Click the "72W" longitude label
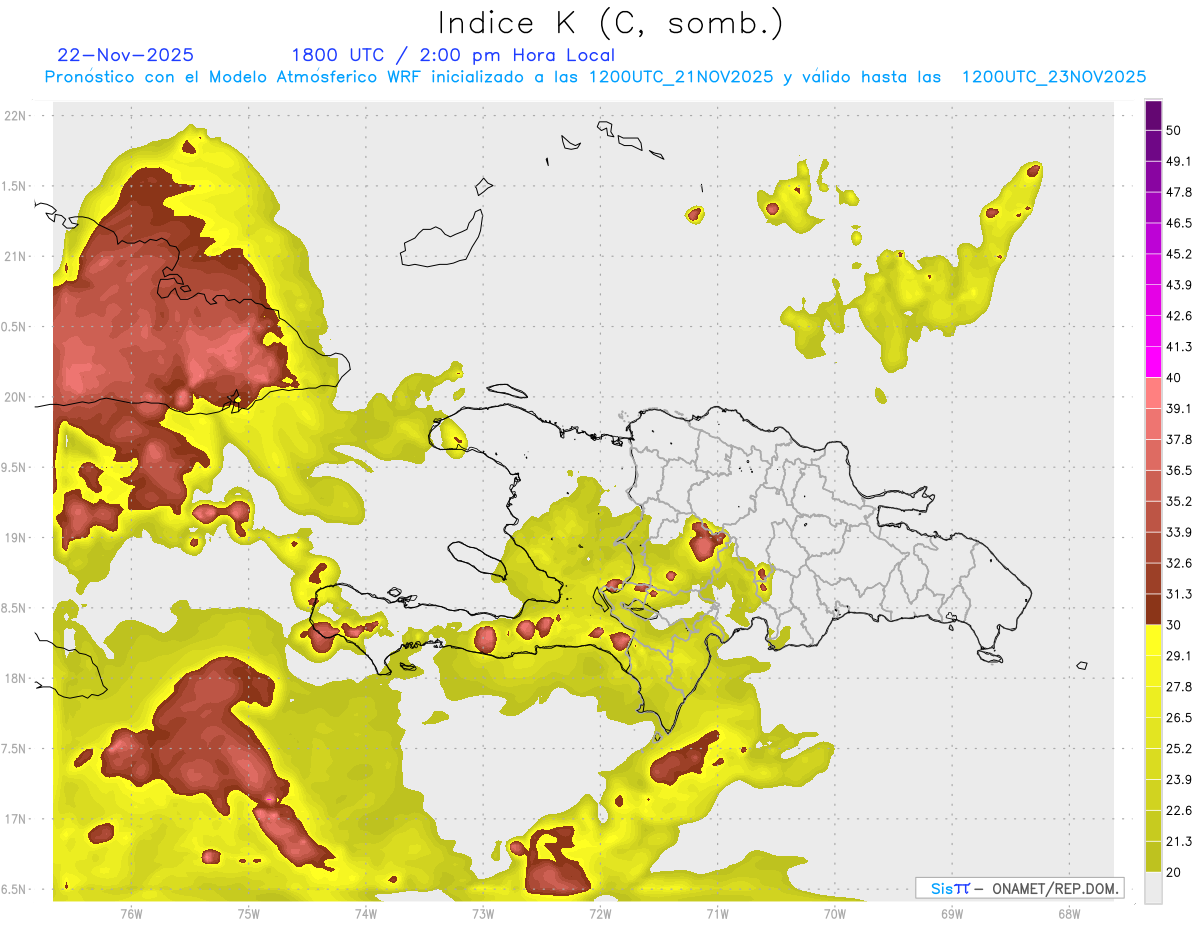Image resolution: width=1200 pixels, height=927 pixels. coord(600,913)
